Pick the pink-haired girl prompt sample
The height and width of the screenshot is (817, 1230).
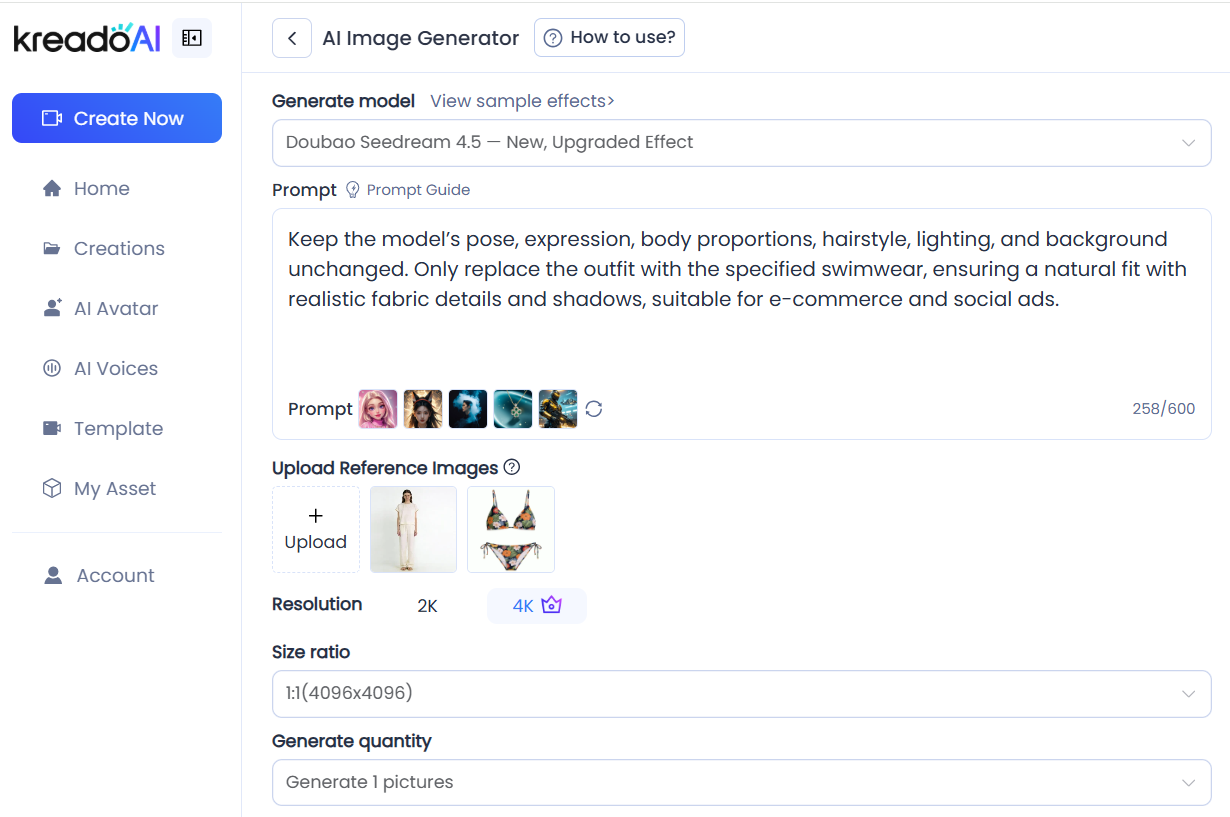point(378,409)
